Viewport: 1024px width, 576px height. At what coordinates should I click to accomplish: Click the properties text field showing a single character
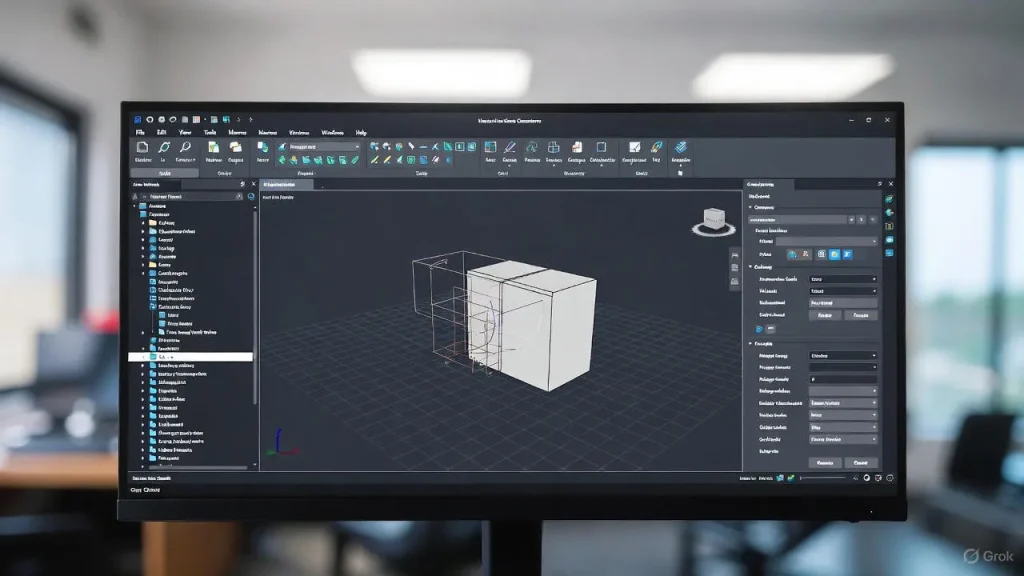click(842, 379)
